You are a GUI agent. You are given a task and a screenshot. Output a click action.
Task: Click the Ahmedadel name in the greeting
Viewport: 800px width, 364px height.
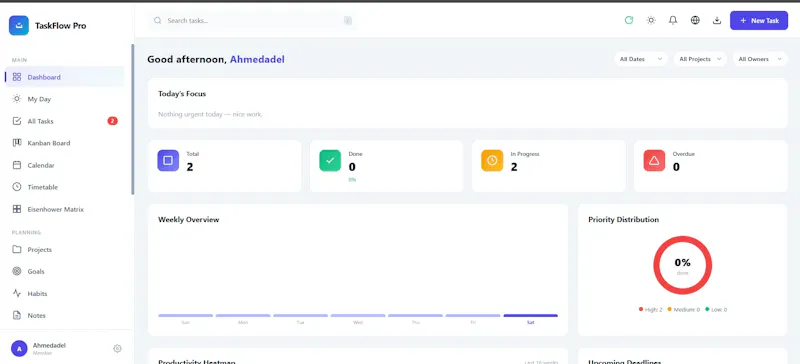(257, 59)
